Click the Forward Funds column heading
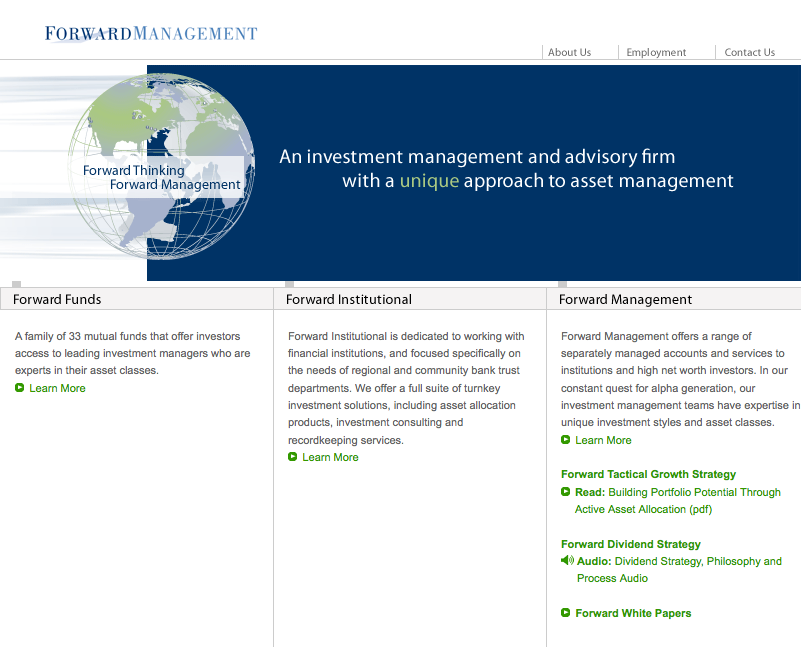 (x=57, y=299)
